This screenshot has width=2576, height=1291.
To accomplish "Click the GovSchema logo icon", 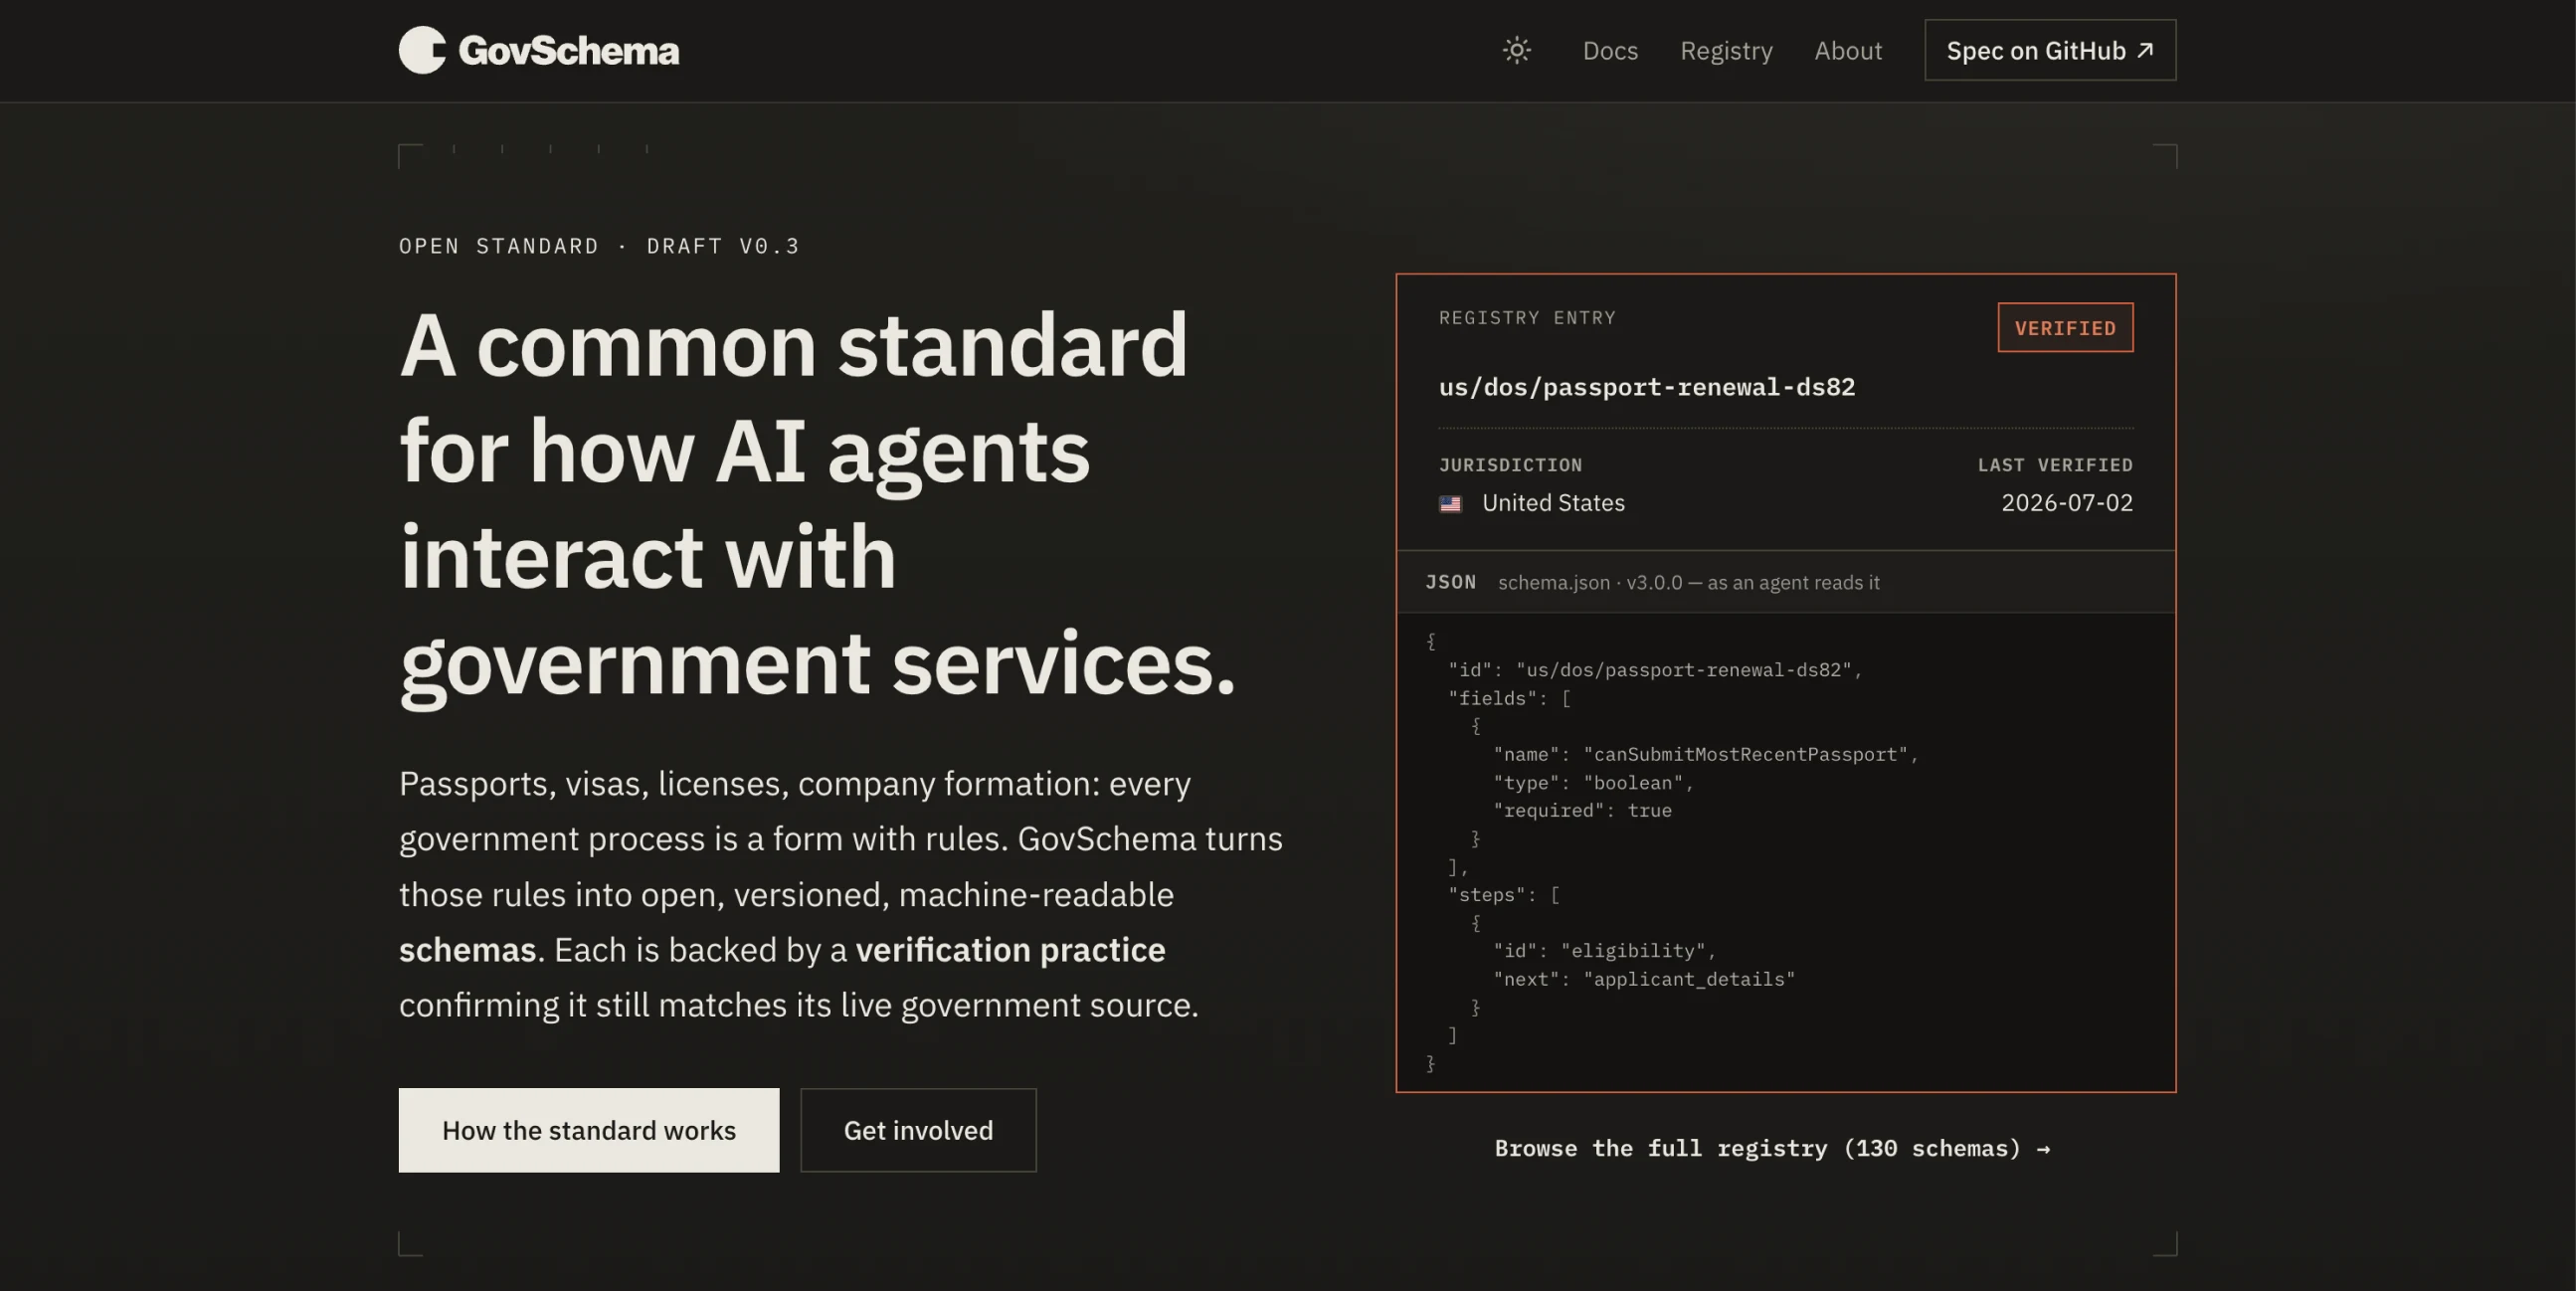I will pos(422,50).
